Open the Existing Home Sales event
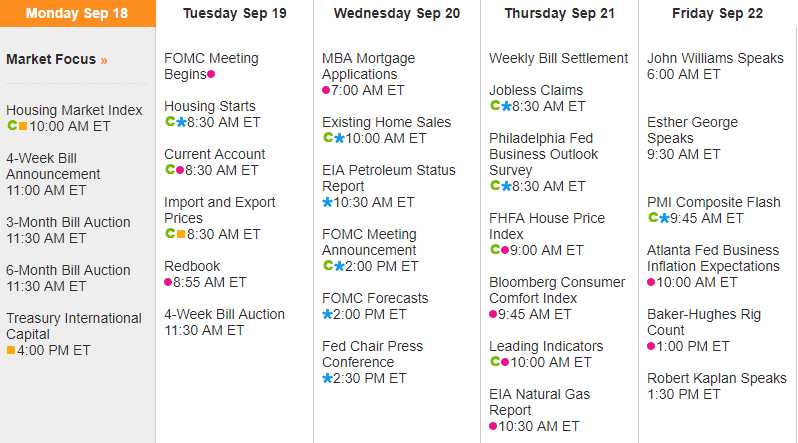This screenshot has width=798, height=443. click(x=386, y=122)
